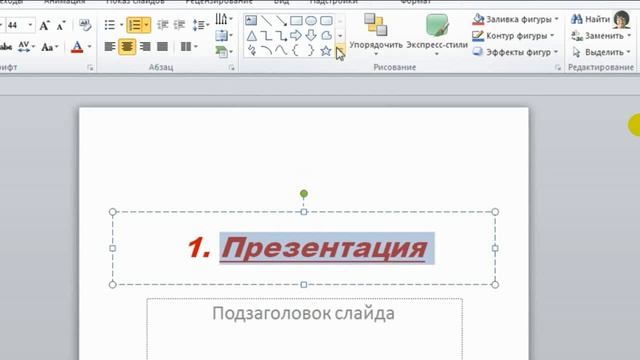
Task: Increase font size with the large A button
Action: click(x=44, y=26)
